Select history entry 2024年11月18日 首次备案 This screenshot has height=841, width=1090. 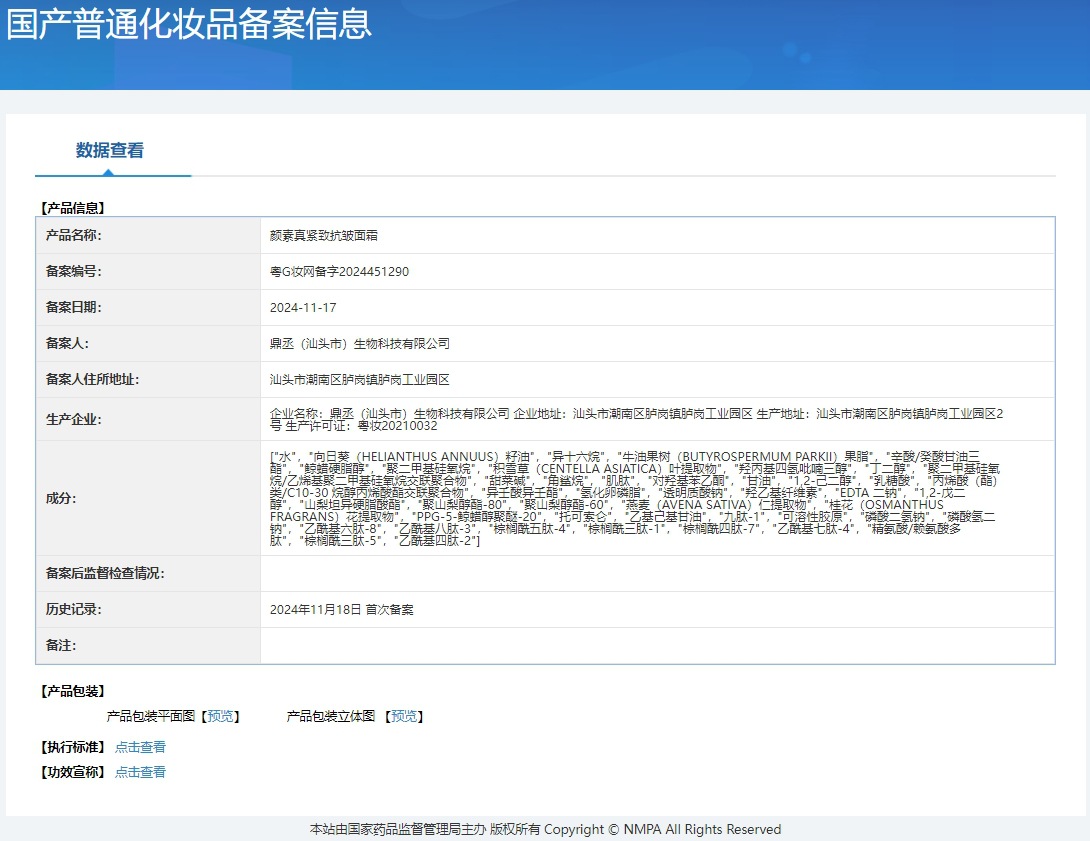click(341, 610)
